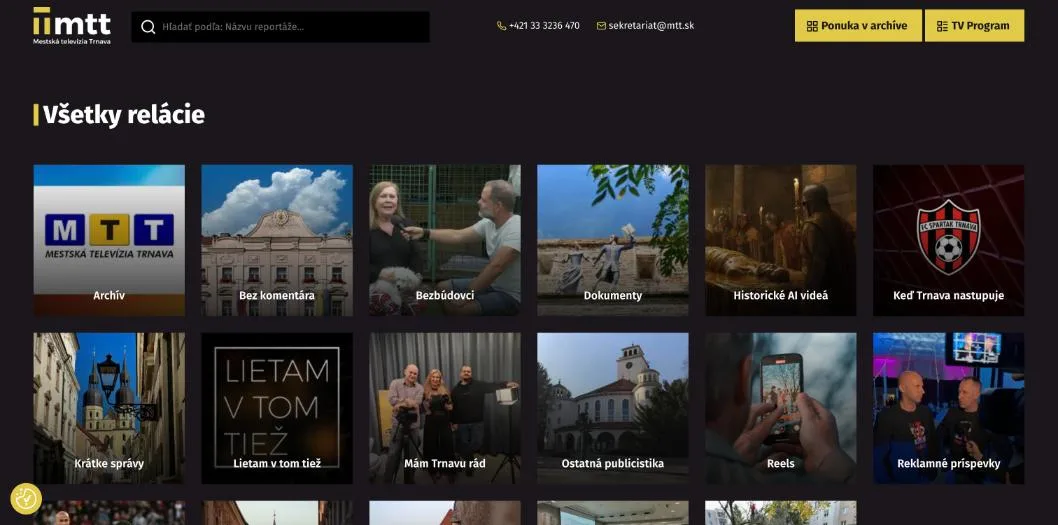Click the Všetky relácie heading
1058x525 pixels.
click(123, 115)
